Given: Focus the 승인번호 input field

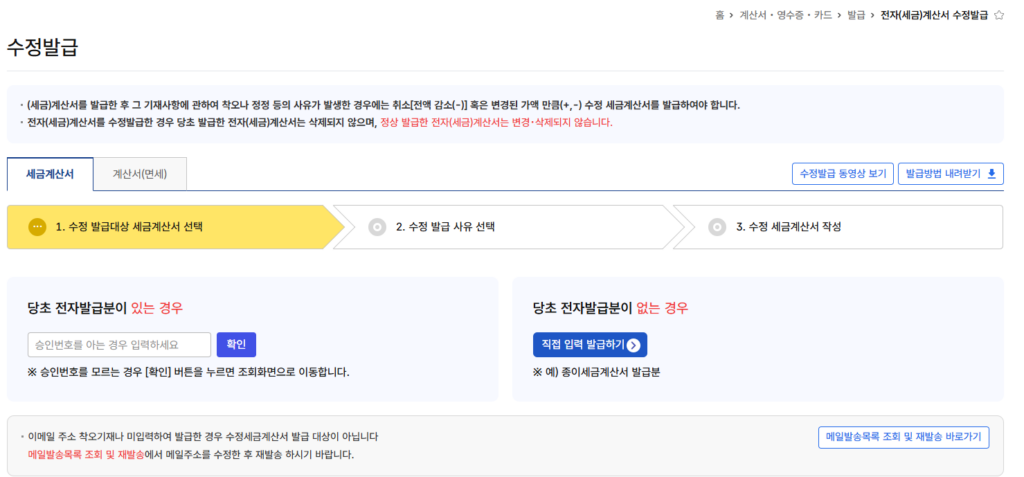Looking at the screenshot, I should (119, 345).
